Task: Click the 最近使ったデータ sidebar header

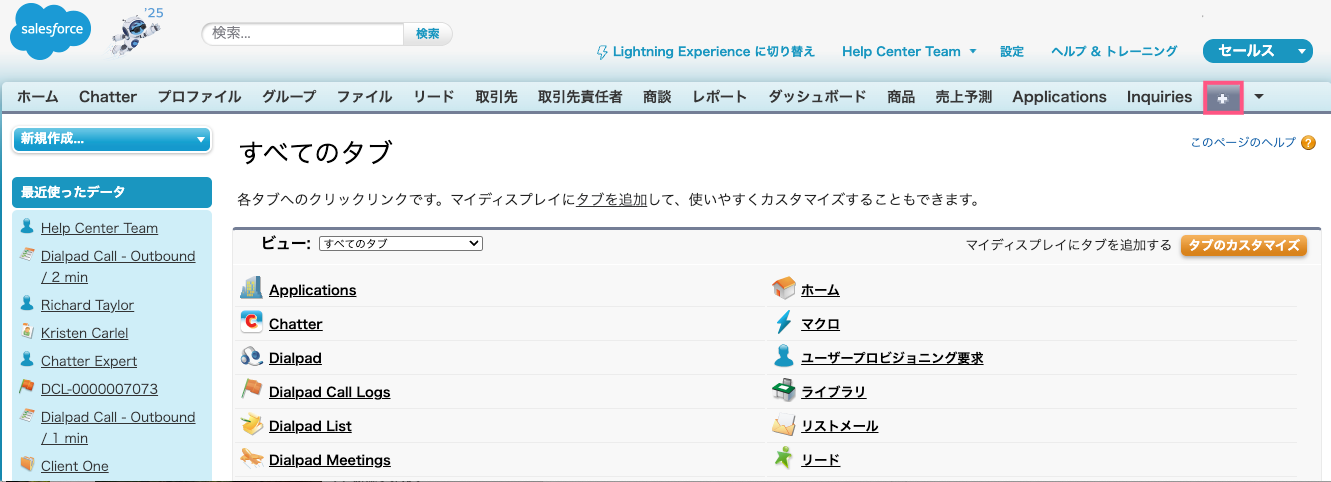Action: 112,192
